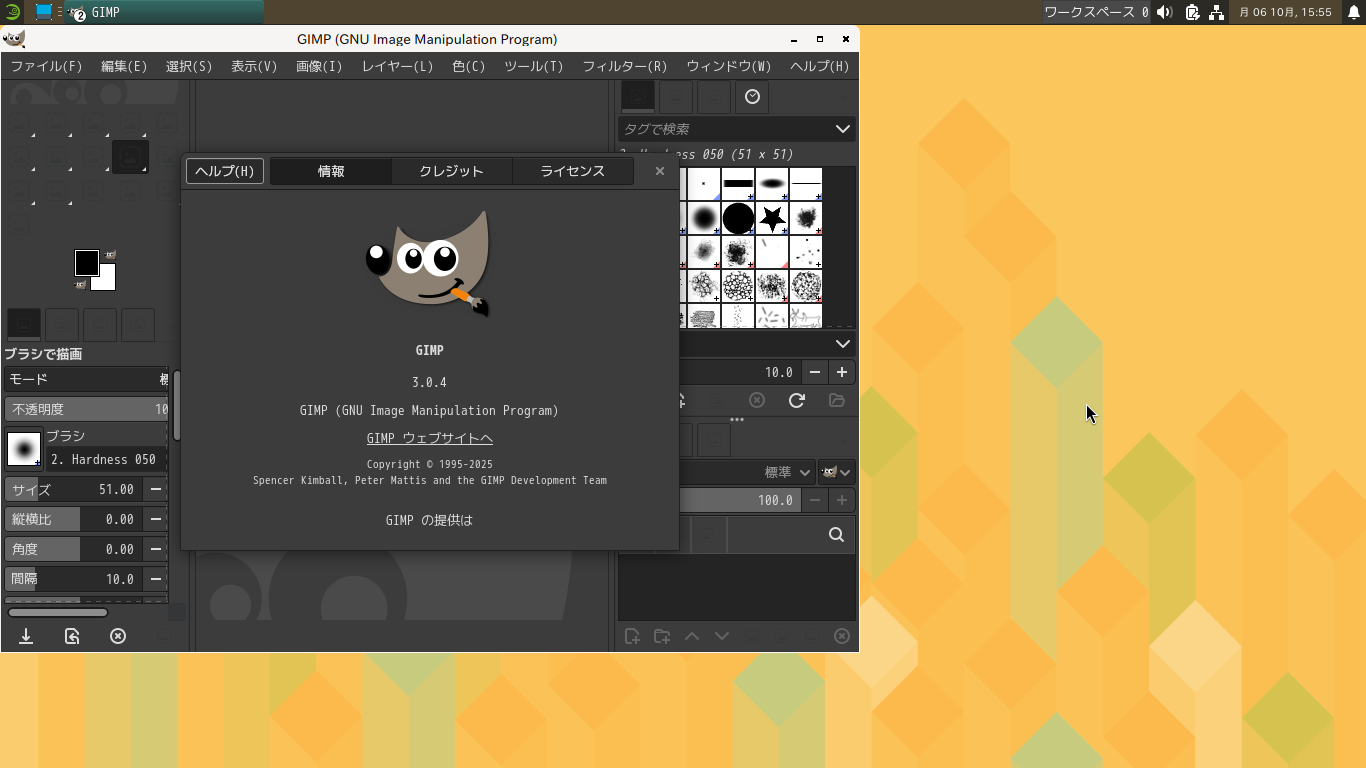The height and width of the screenshot is (768, 1366).
Task: Click the 角度 slider showing 0.00
Action: click(x=73, y=549)
